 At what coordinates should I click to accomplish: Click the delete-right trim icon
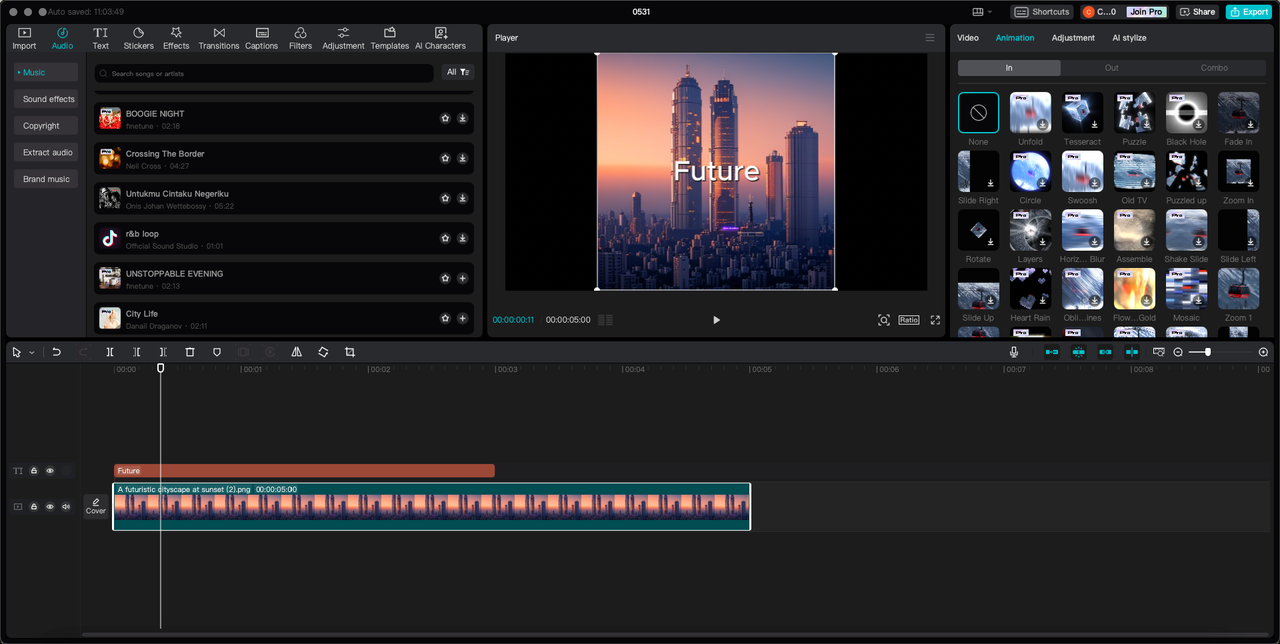[163, 352]
